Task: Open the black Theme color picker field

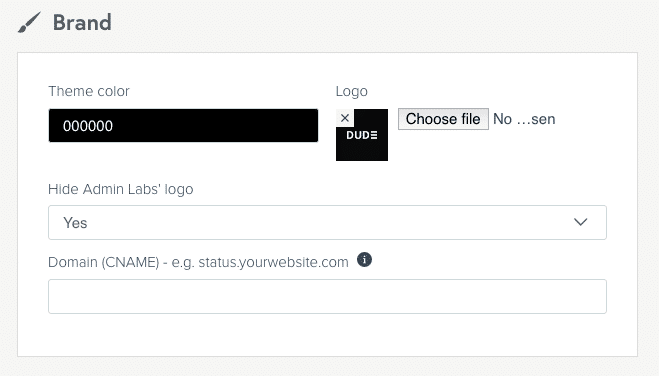Action: click(x=183, y=126)
